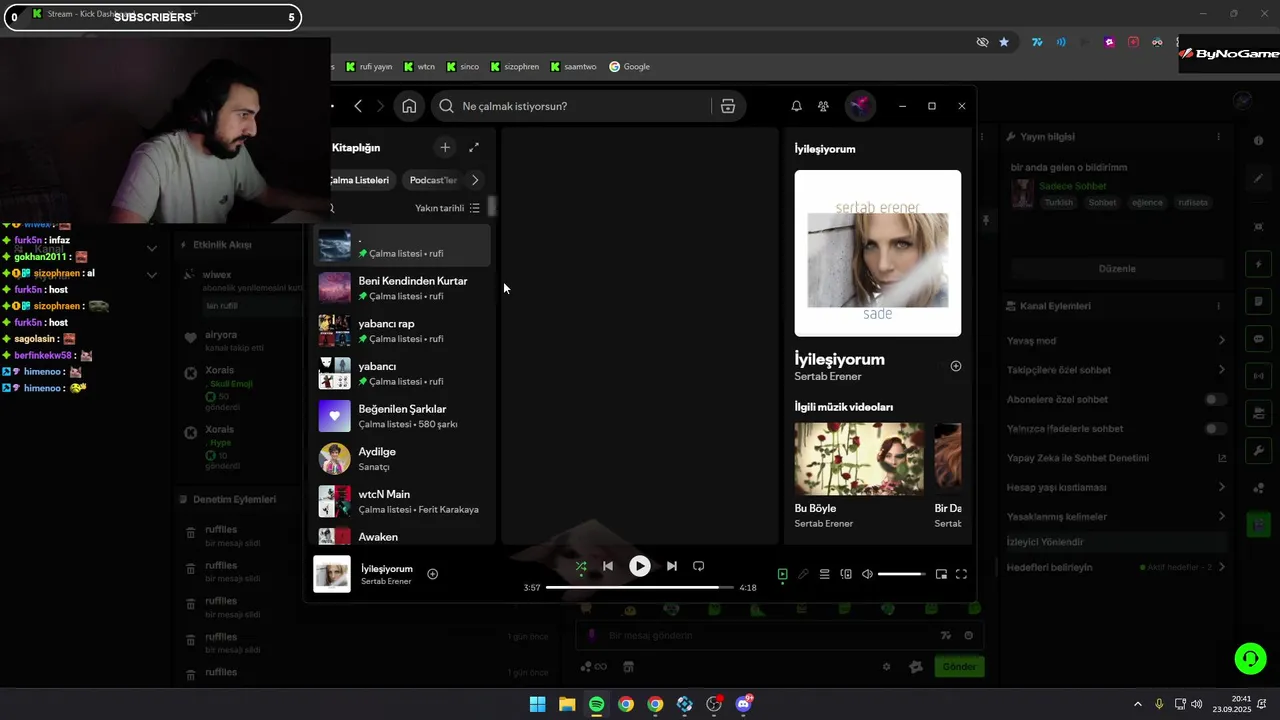Enter Spotify full screen mode
The width and height of the screenshot is (1280, 720).
point(961,574)
